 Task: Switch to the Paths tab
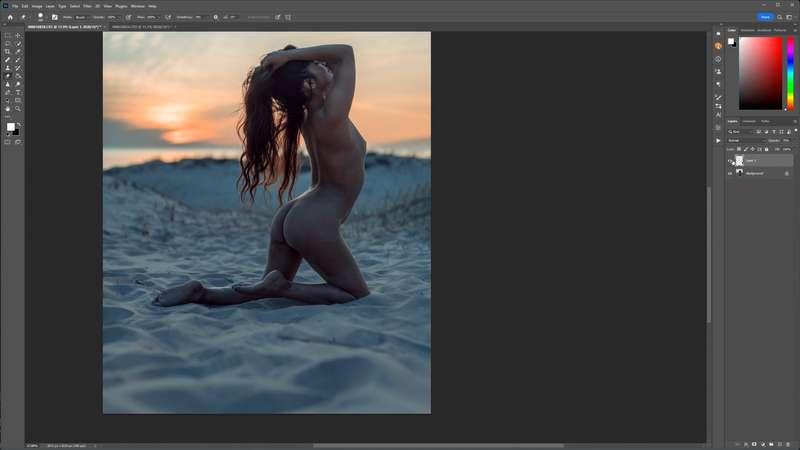(765, 121)
